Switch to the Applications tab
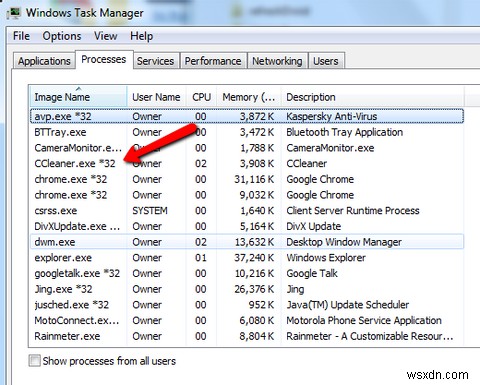Screen dimensions: 480x385 click(x=44, y=61)
